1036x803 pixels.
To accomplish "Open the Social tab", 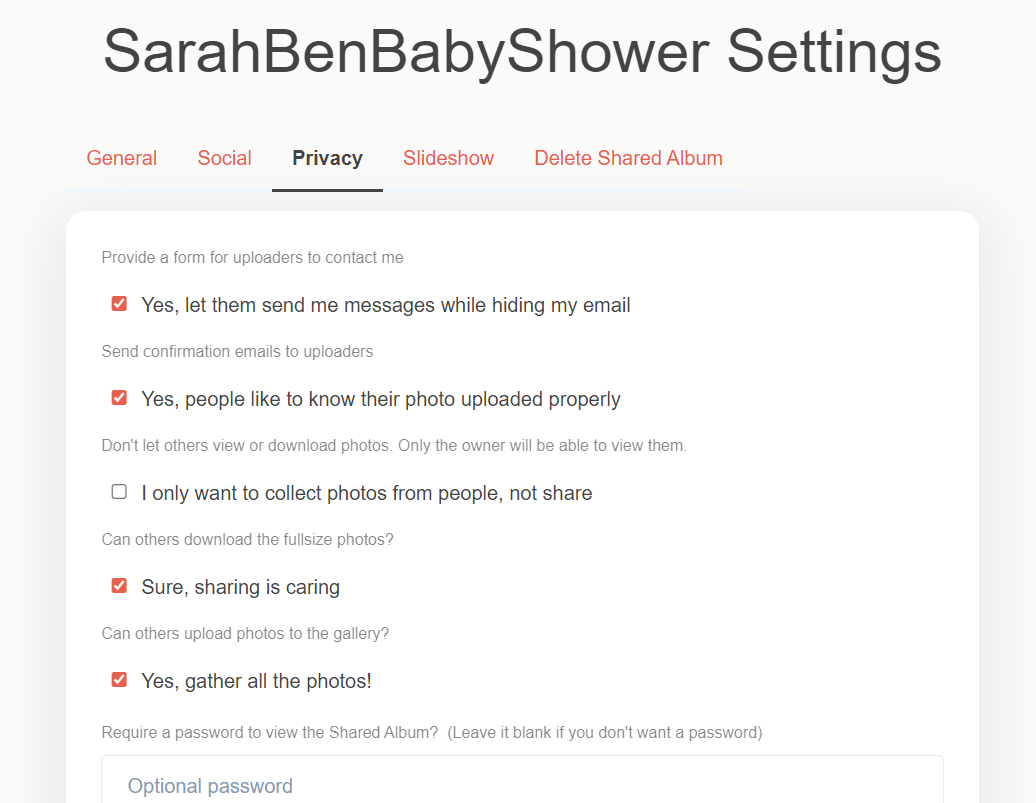I will pyautogui.click(x=224, y=158).
